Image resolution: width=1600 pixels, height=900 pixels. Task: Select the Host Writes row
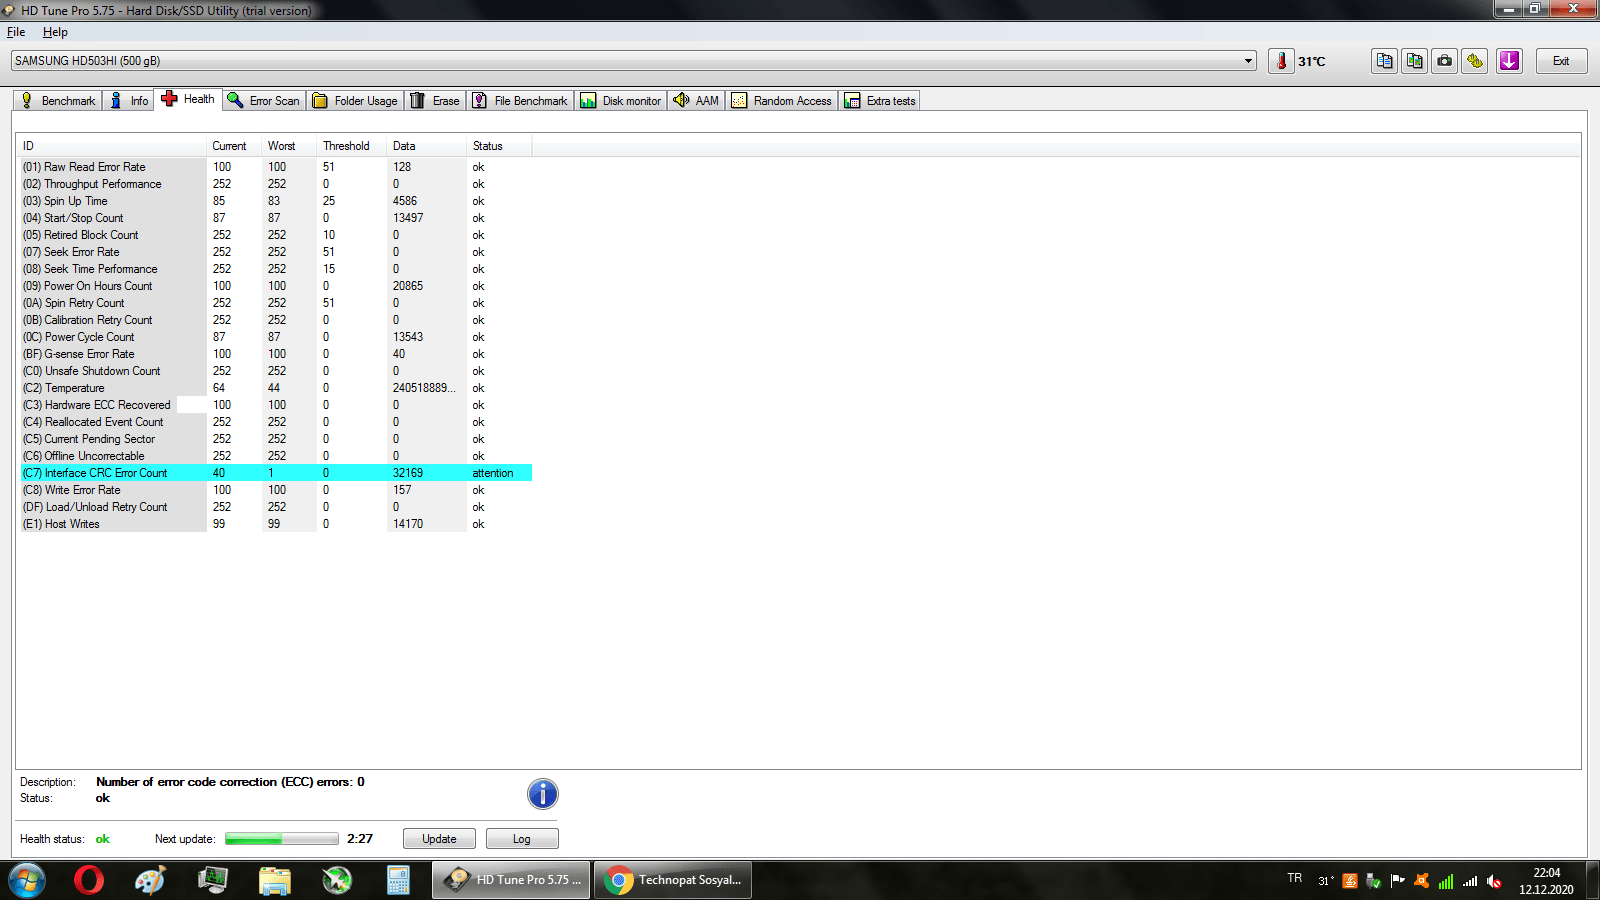pos(276,524)
